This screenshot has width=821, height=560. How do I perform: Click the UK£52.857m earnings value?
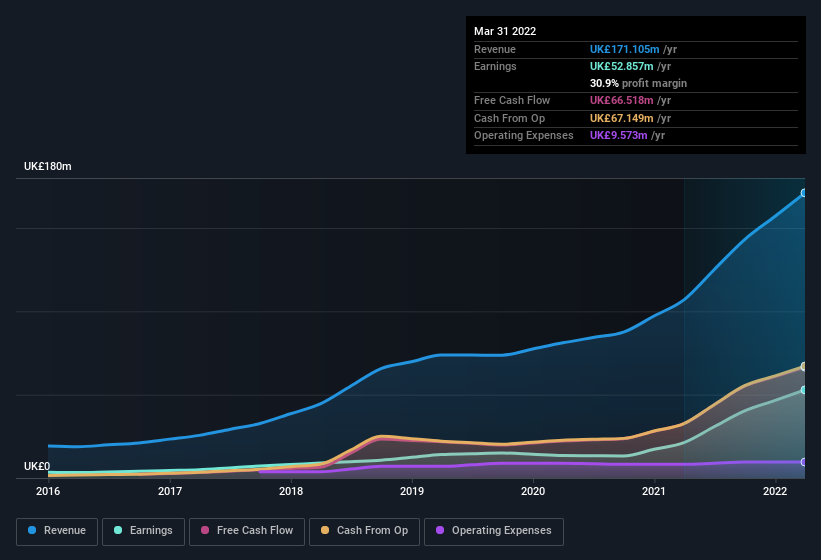pyautogui.click(x=622, y=66)
